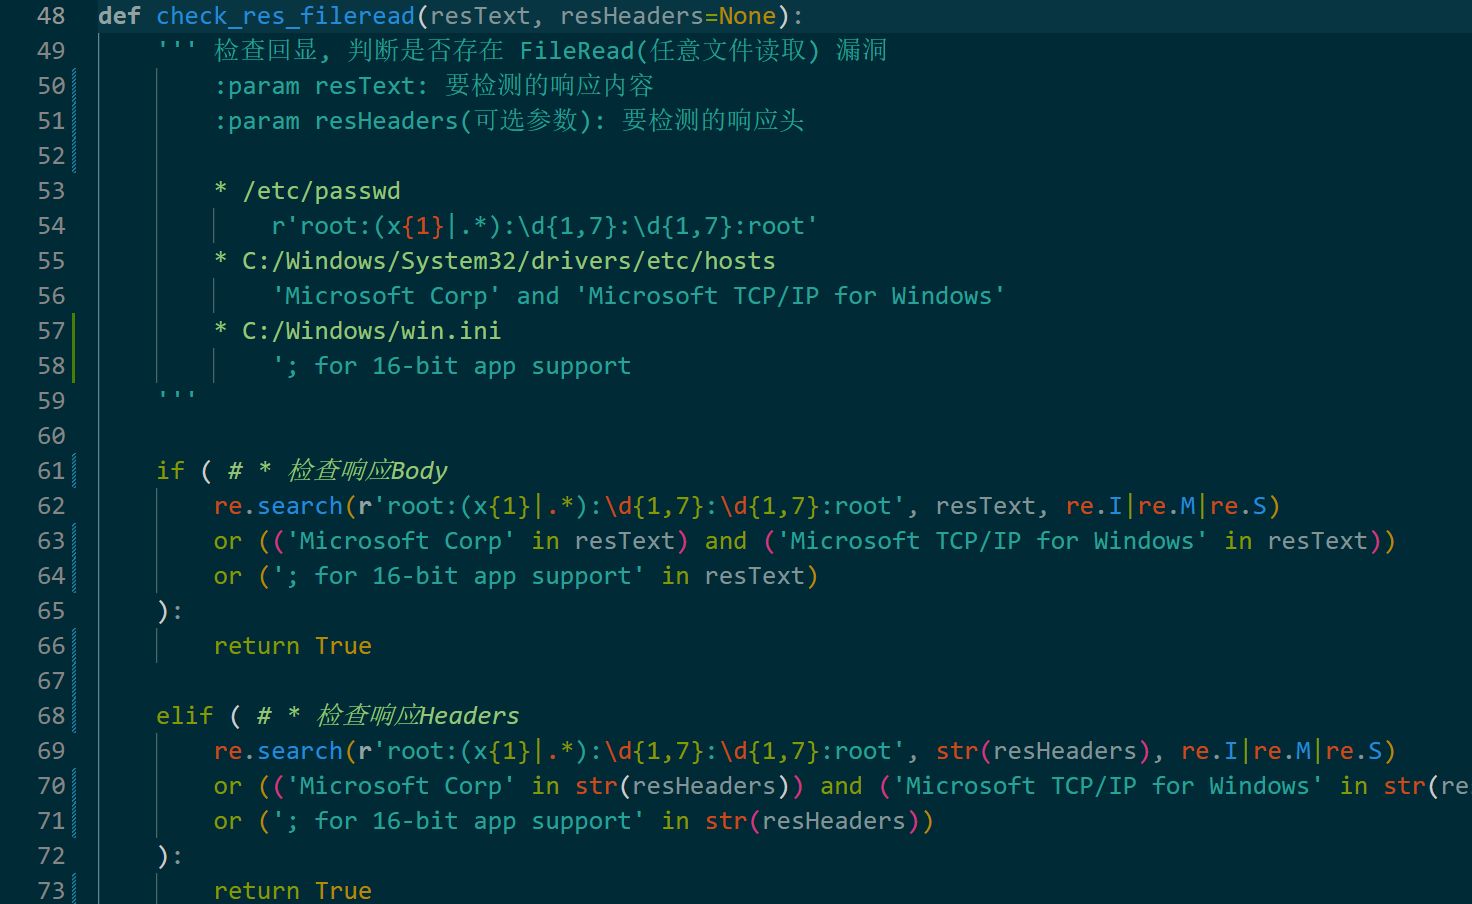Place cursor on /etc/passwd in the docstring

coord(321,191)
